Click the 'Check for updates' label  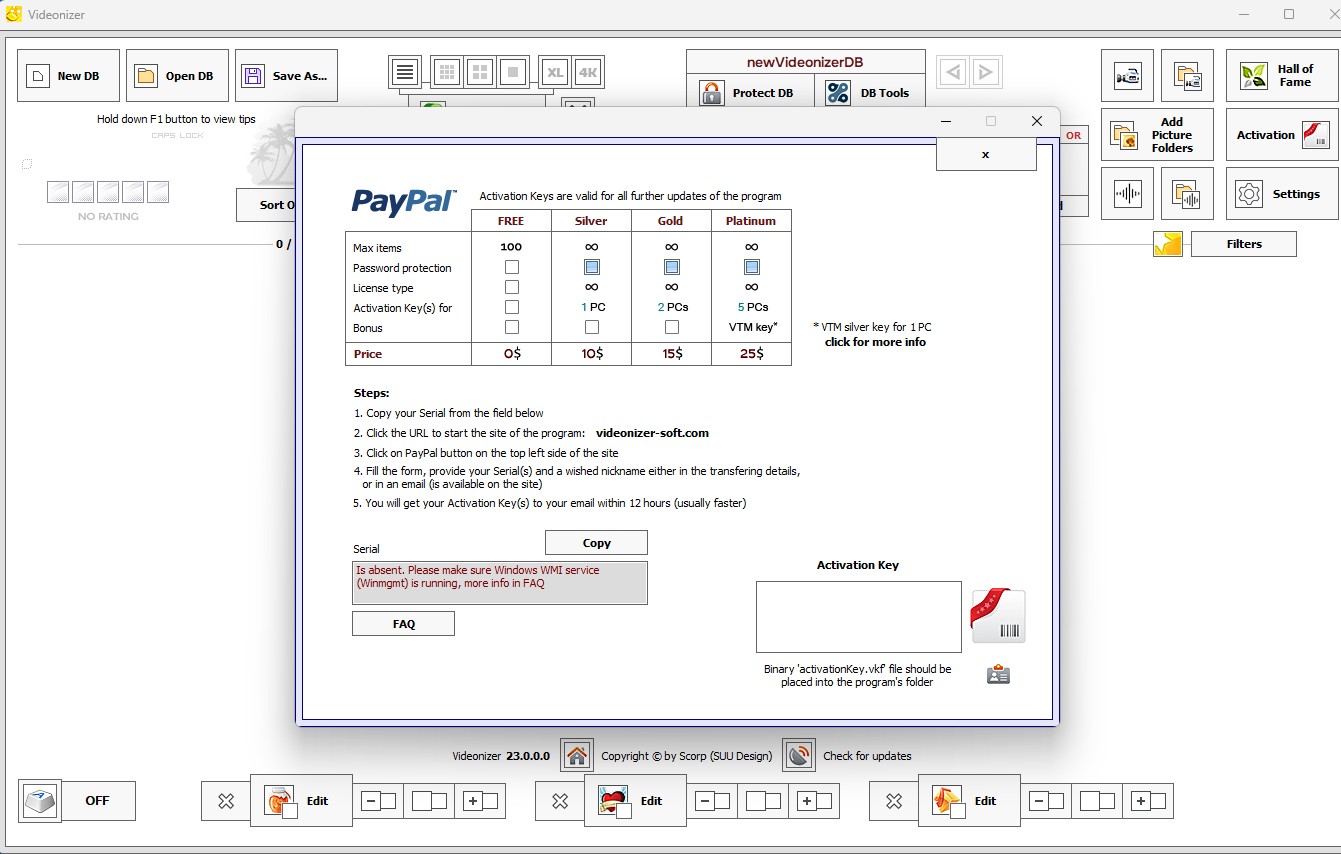click(x=867, y=756)
